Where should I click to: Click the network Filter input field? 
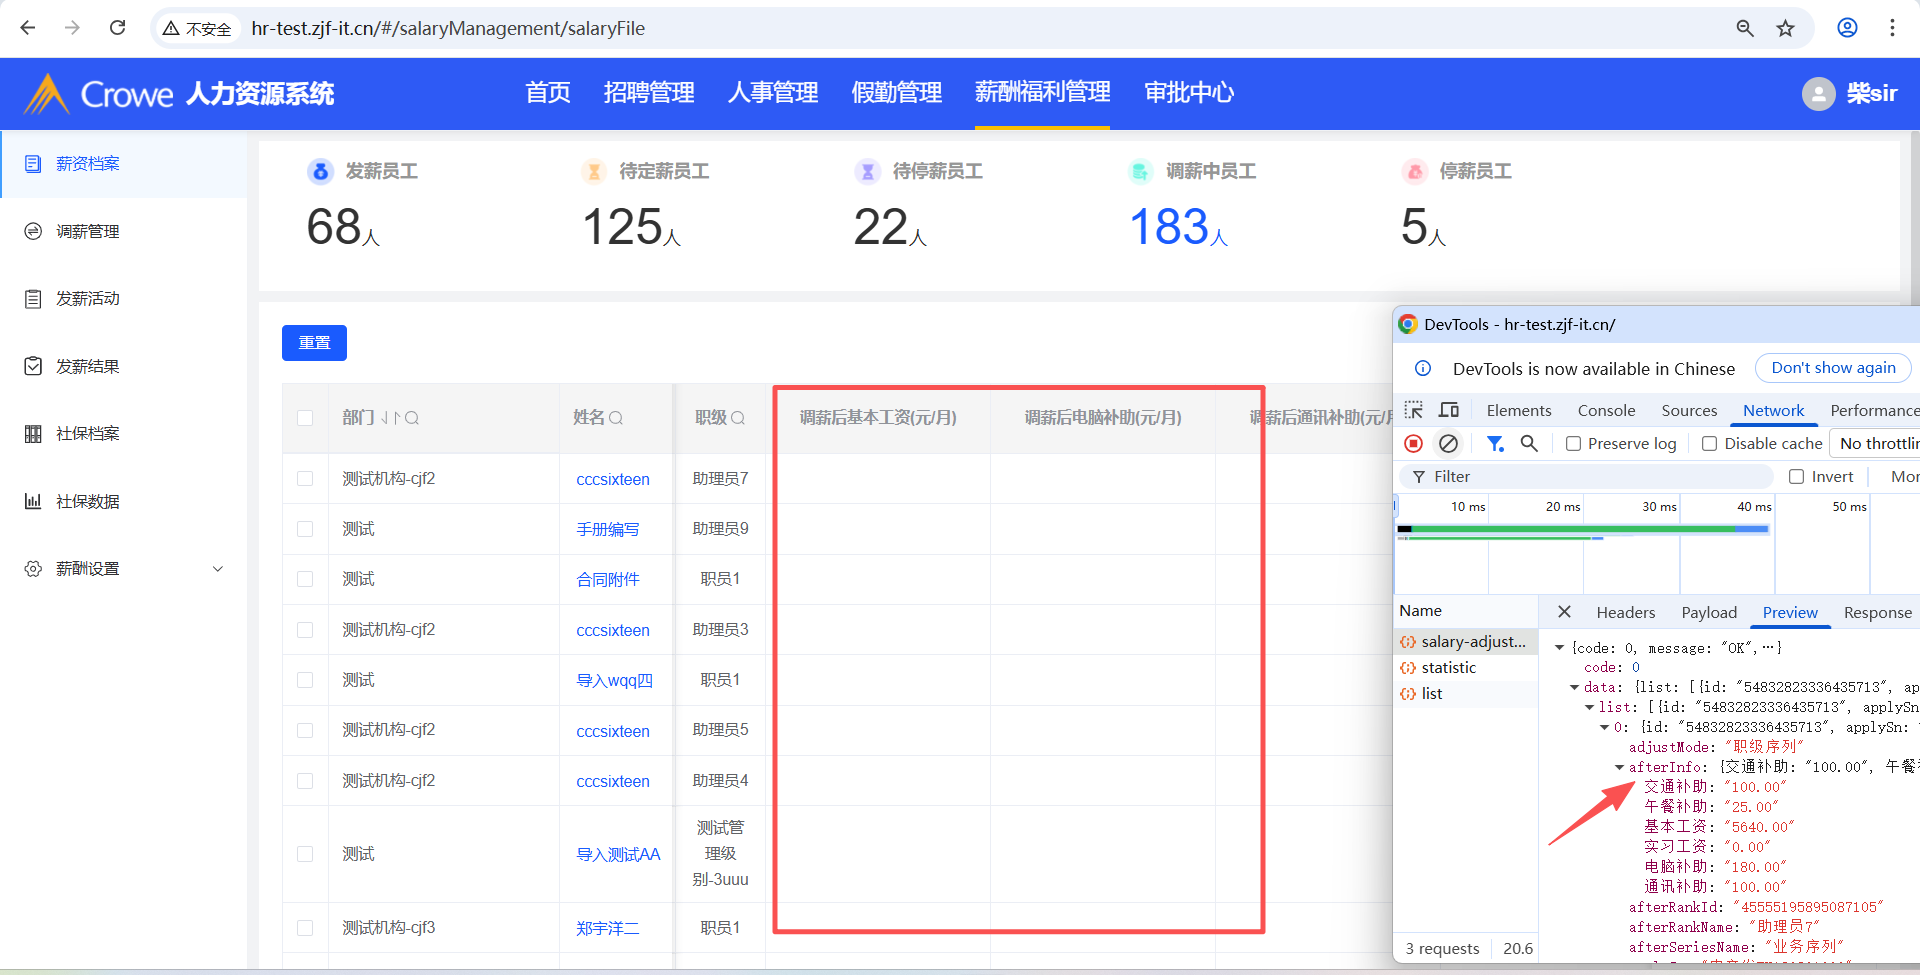click(x=1590, y=477)
